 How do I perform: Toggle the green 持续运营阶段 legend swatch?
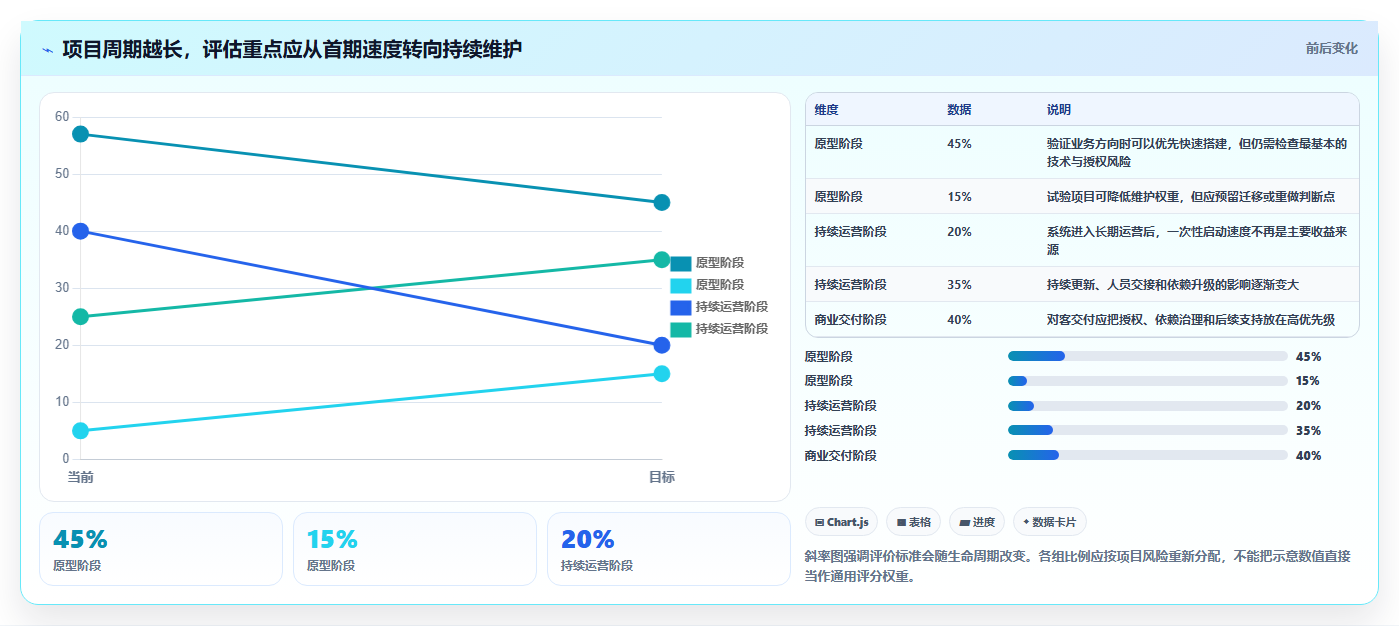click(x=681, y=329)
